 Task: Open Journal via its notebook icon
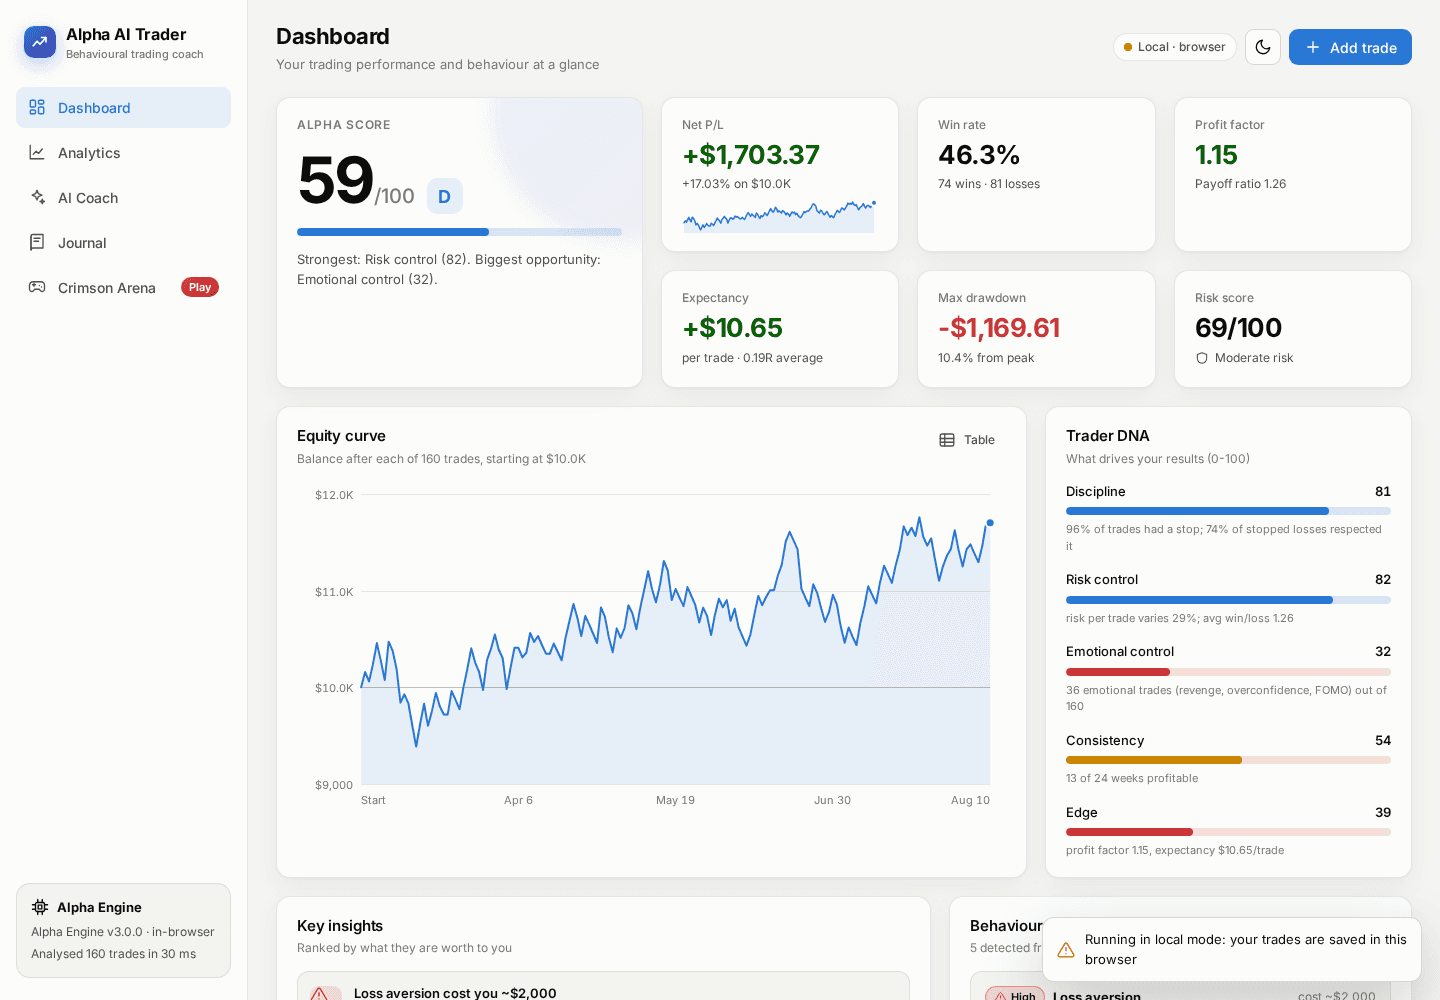pos(37,243)
